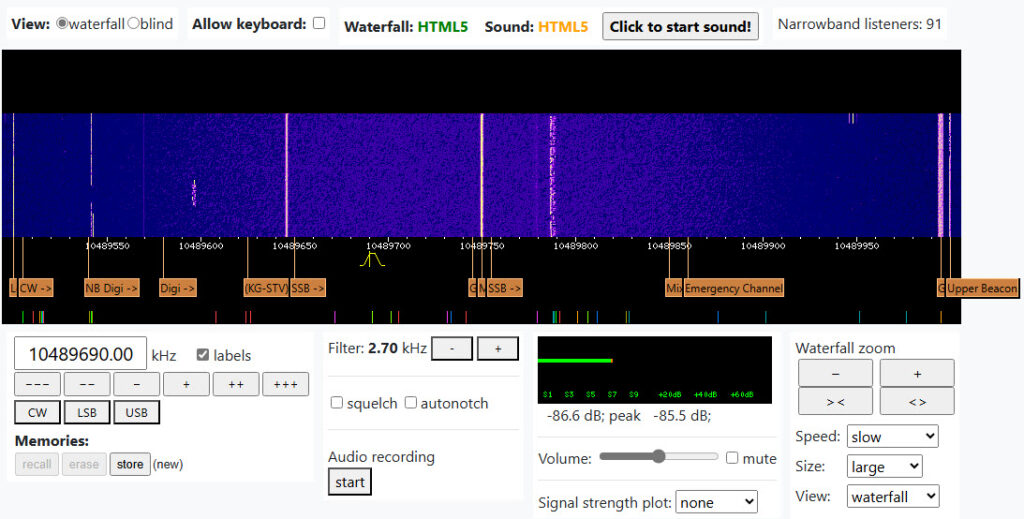Narrow the filter with its minus button
This screenshot has height=519, width=1024.
click(451, 349)
